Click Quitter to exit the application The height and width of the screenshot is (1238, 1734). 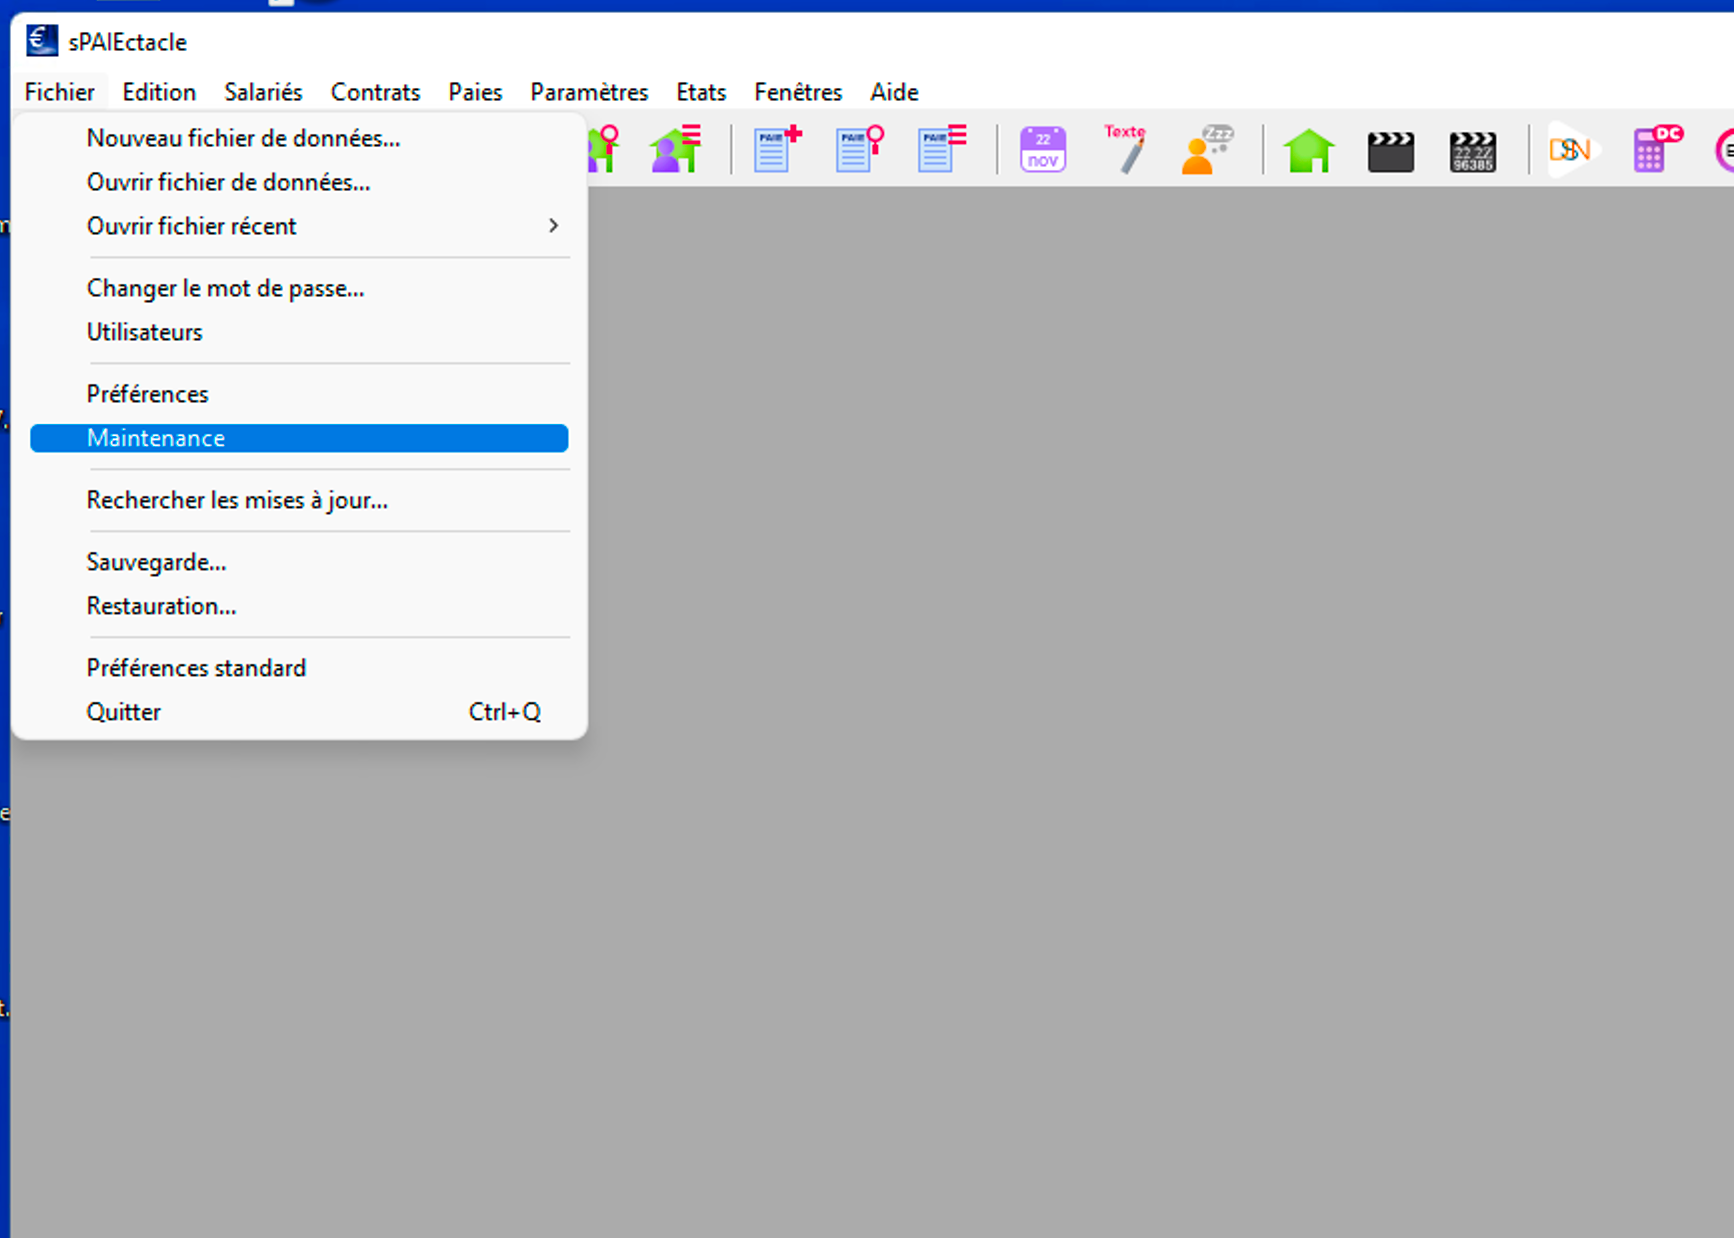click(x=299, y=712)
